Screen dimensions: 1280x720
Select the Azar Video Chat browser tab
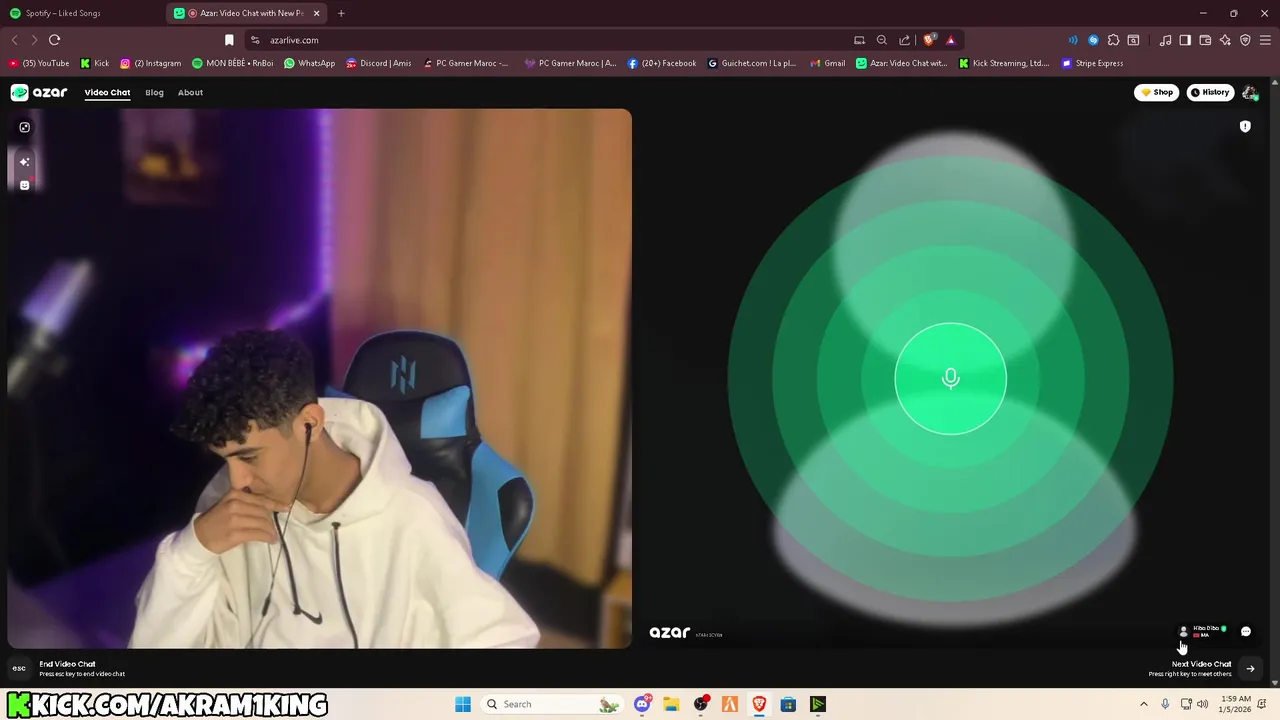[245, 13]
